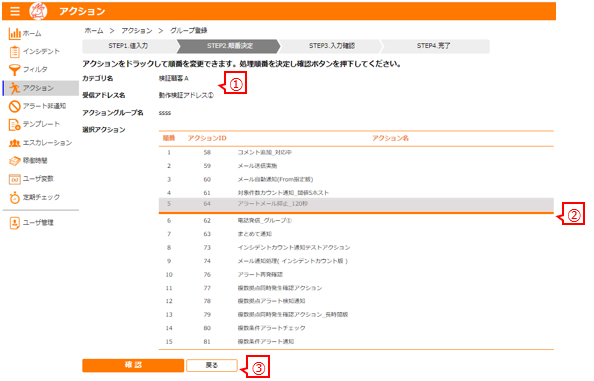The width and height of the screenshot is (594, 381).
Task: Go to アクション in the breadcrumb
Action: [137, 31]
